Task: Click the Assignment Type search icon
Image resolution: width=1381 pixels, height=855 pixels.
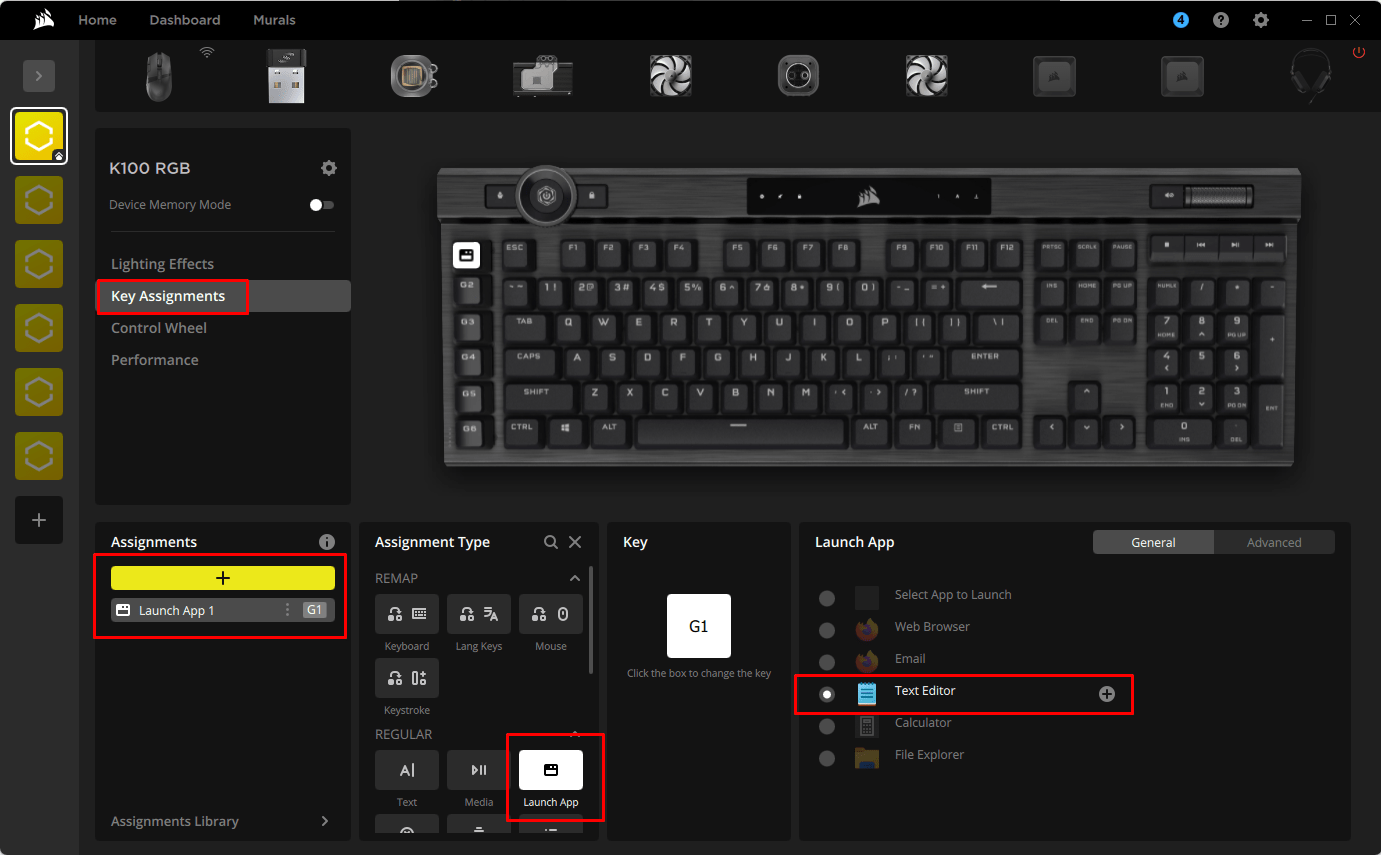Action: (x=550, y=541)
